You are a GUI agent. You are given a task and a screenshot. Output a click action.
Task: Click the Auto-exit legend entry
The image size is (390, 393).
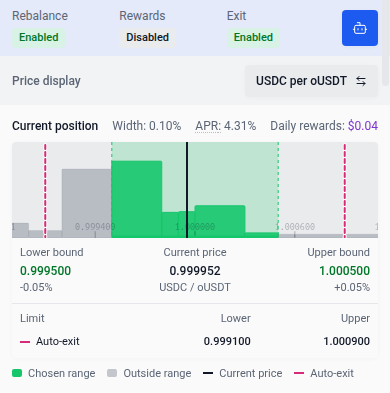click(x=324, y=373)
